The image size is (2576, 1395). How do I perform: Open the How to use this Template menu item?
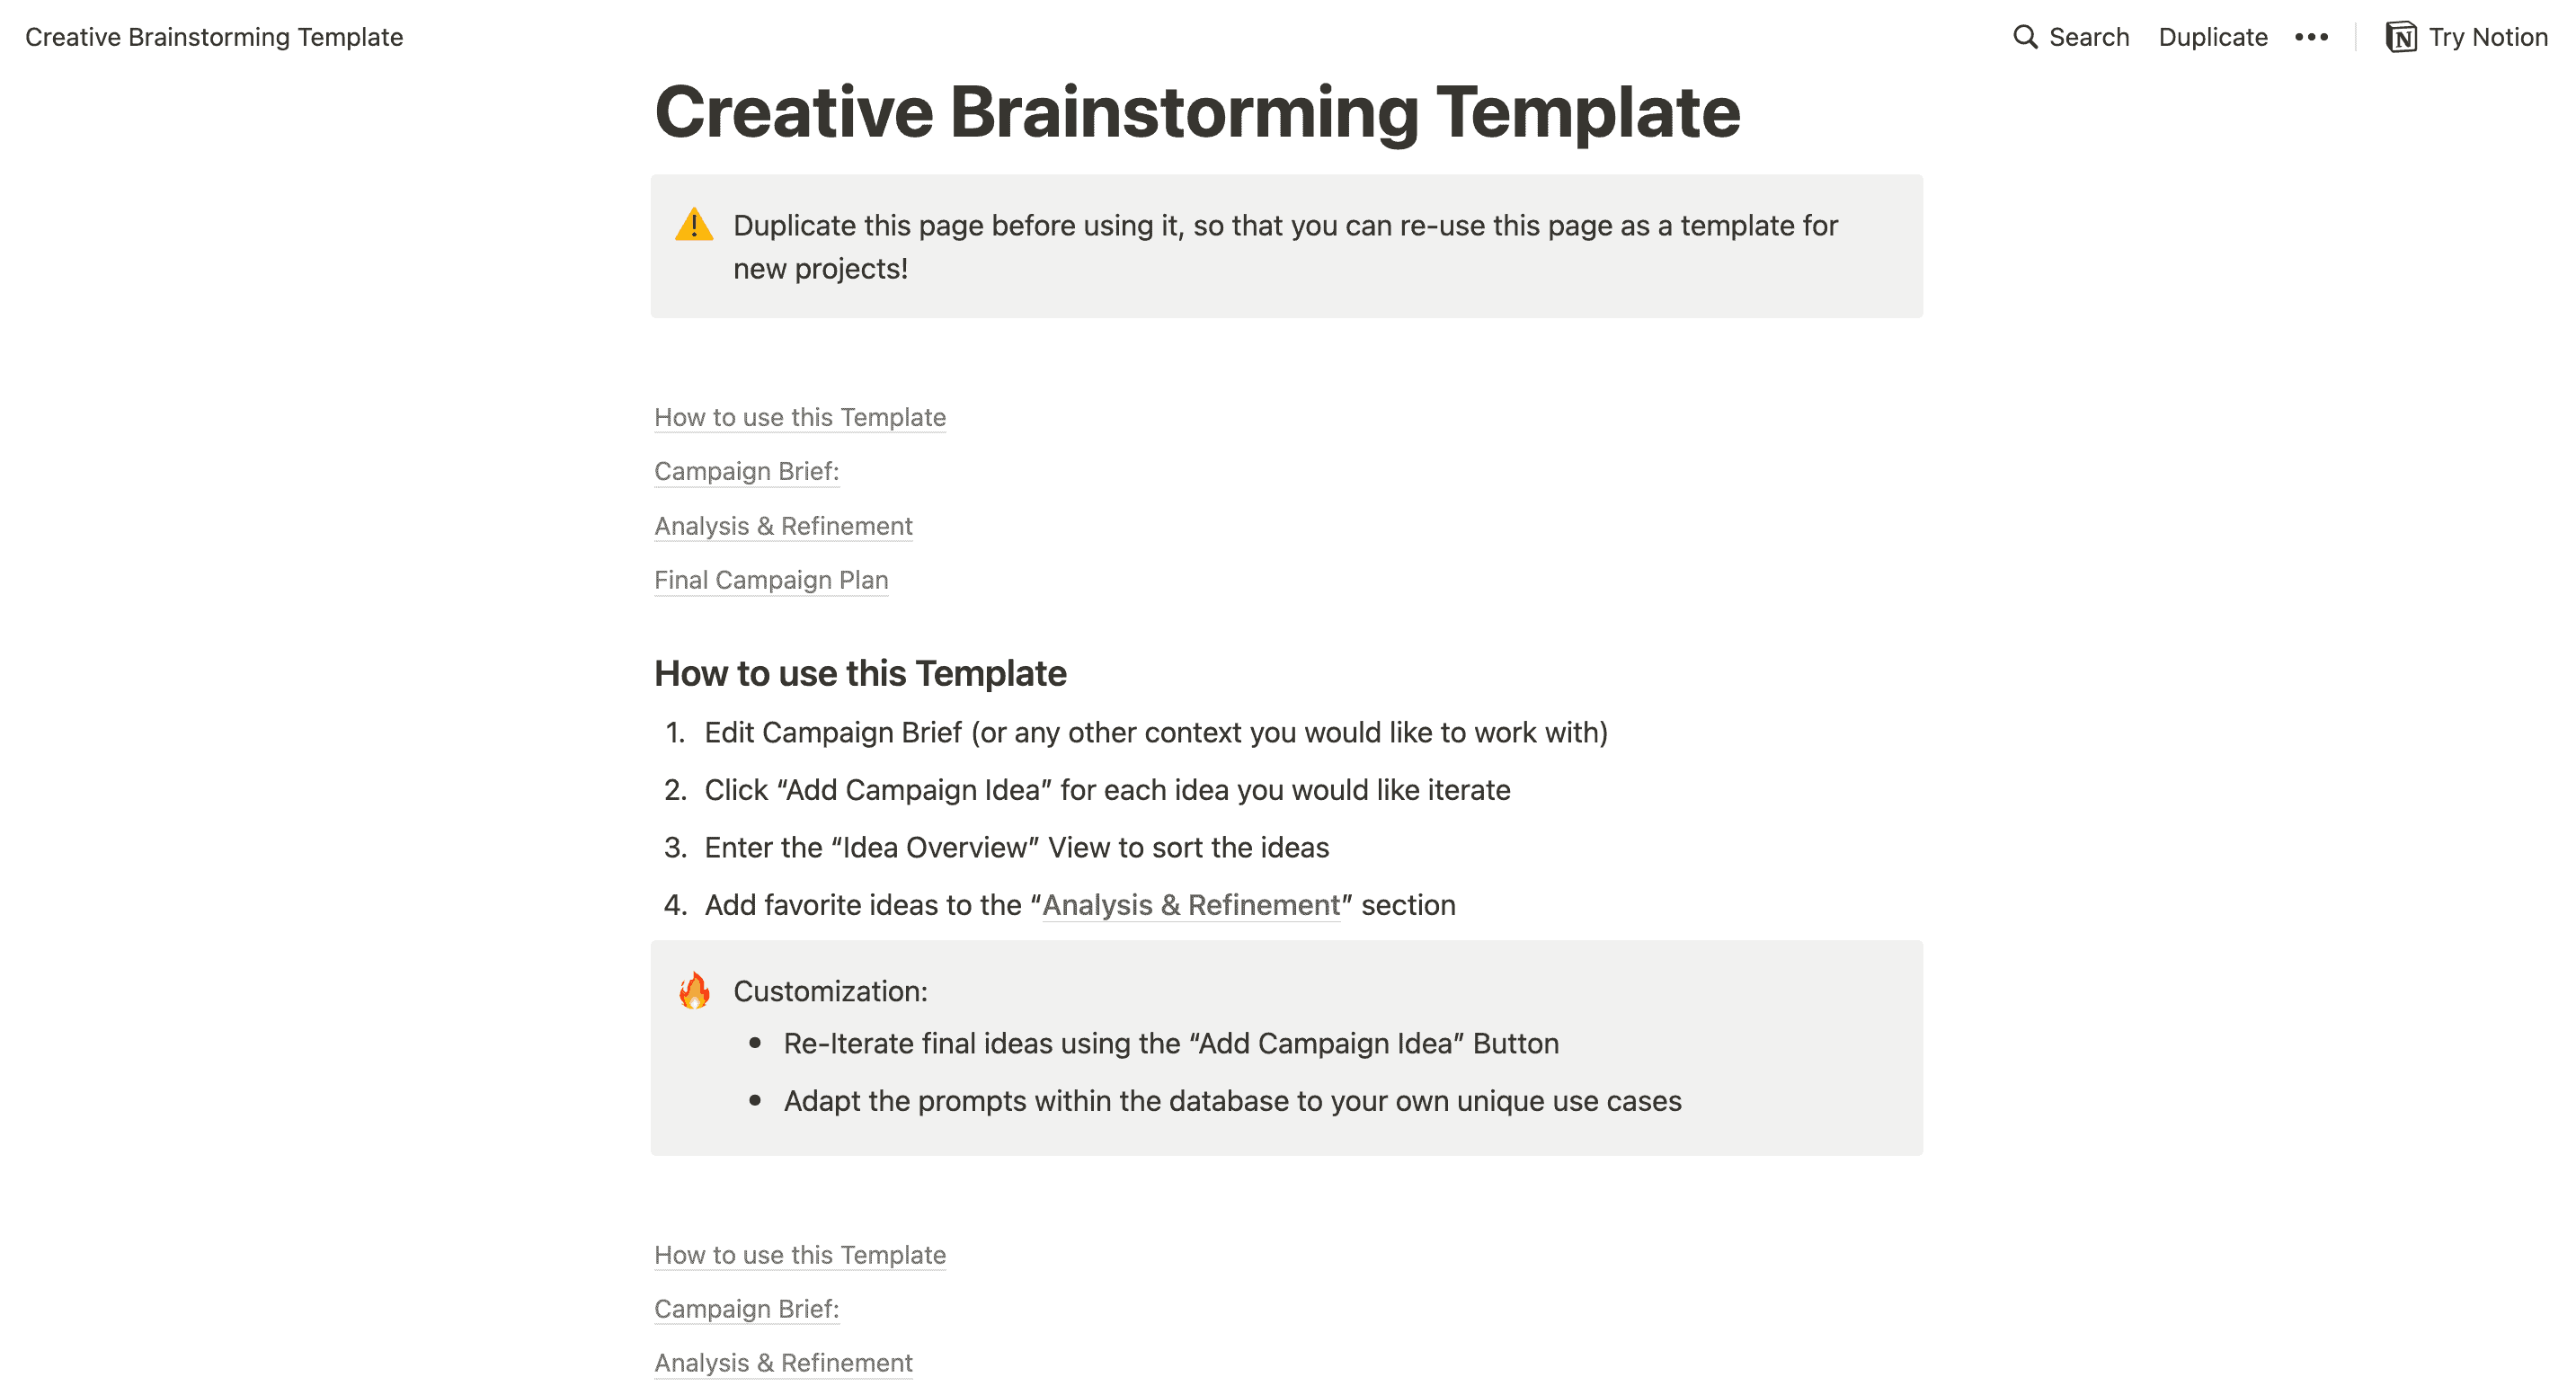tap(798, 414)
